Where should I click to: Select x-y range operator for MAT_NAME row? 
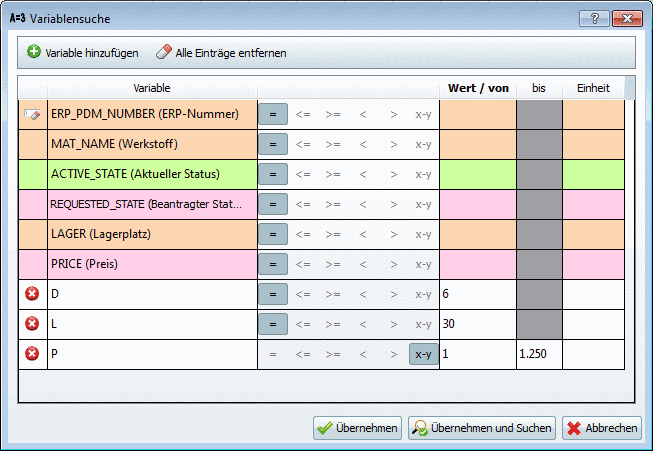click(x=423, y=144)
